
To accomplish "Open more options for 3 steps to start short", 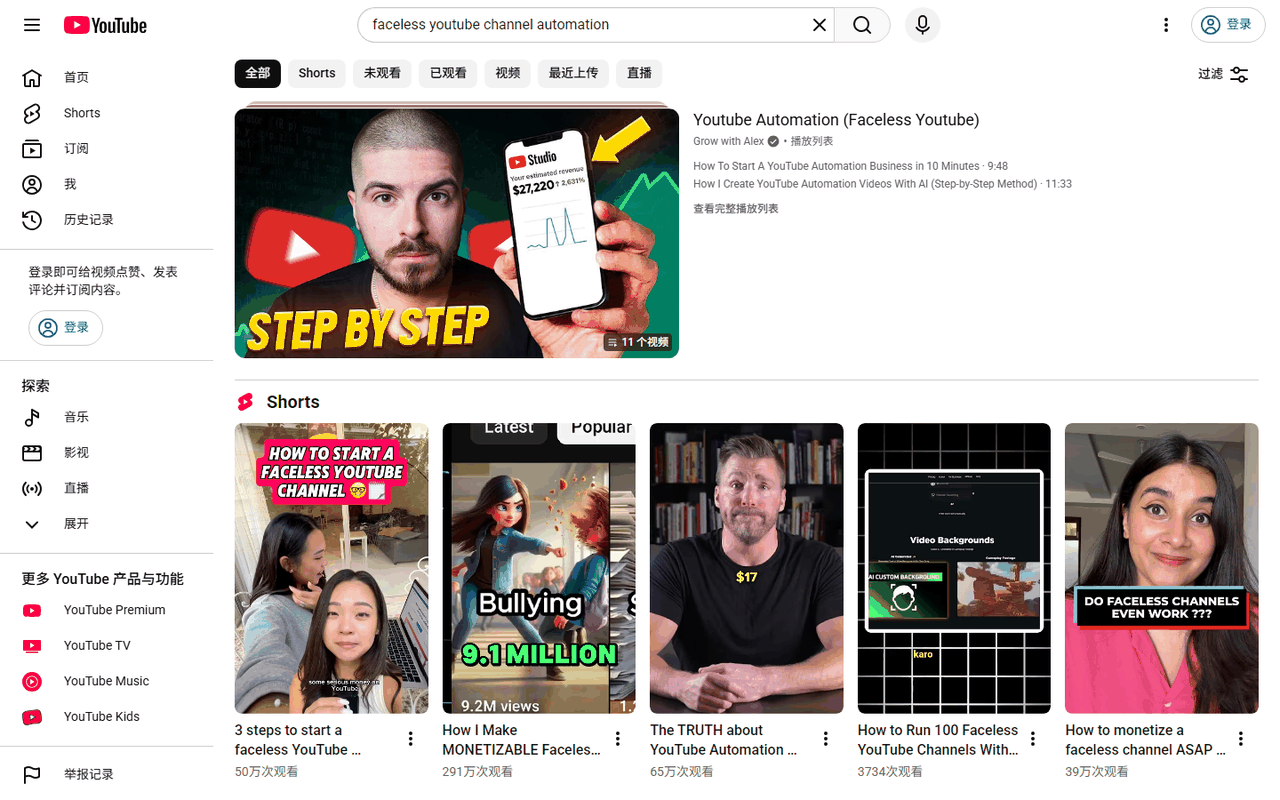I will (410, 739).
